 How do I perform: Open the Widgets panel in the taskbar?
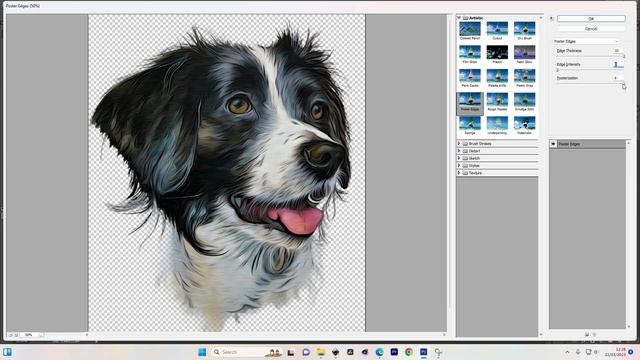coord(7,352)
